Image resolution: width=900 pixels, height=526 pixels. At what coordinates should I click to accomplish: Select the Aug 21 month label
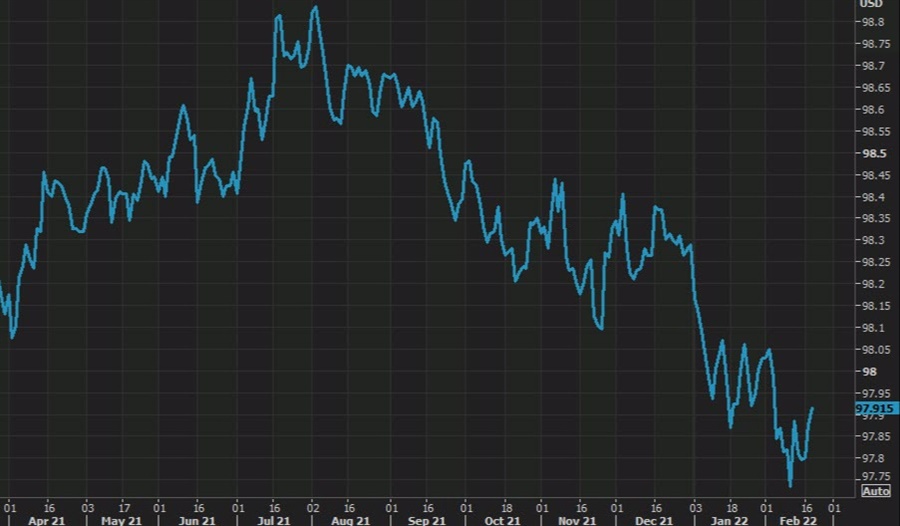(350, 520)
